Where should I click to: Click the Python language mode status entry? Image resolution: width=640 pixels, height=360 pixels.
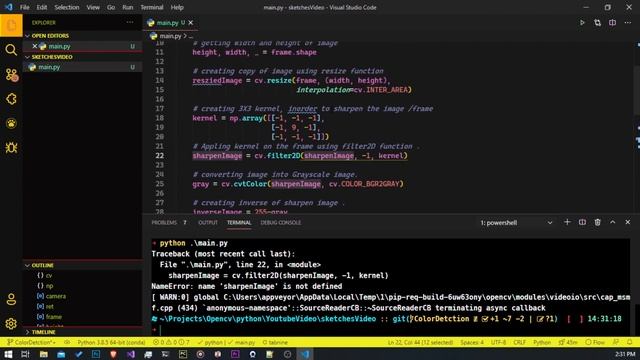pos(542,342)
